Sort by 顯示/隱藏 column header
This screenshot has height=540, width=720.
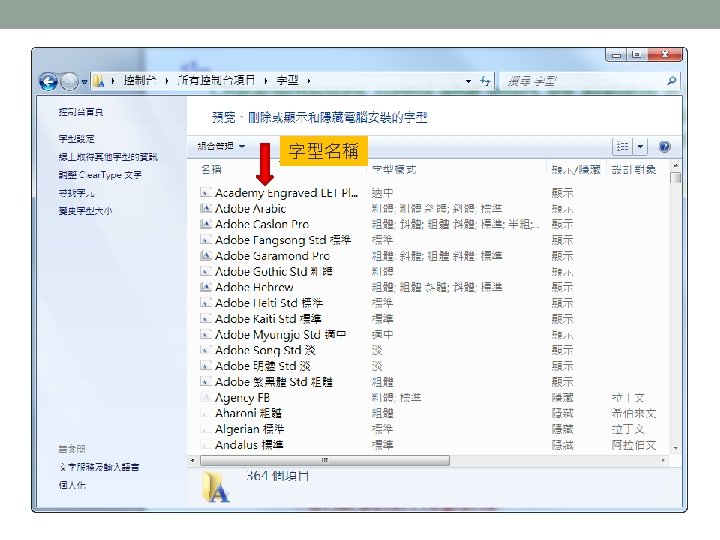576,169
